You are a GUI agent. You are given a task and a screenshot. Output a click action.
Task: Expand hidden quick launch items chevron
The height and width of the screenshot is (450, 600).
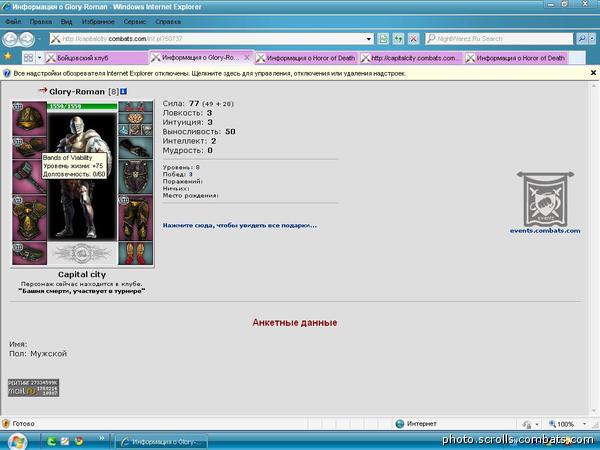(x=102, y=438)
